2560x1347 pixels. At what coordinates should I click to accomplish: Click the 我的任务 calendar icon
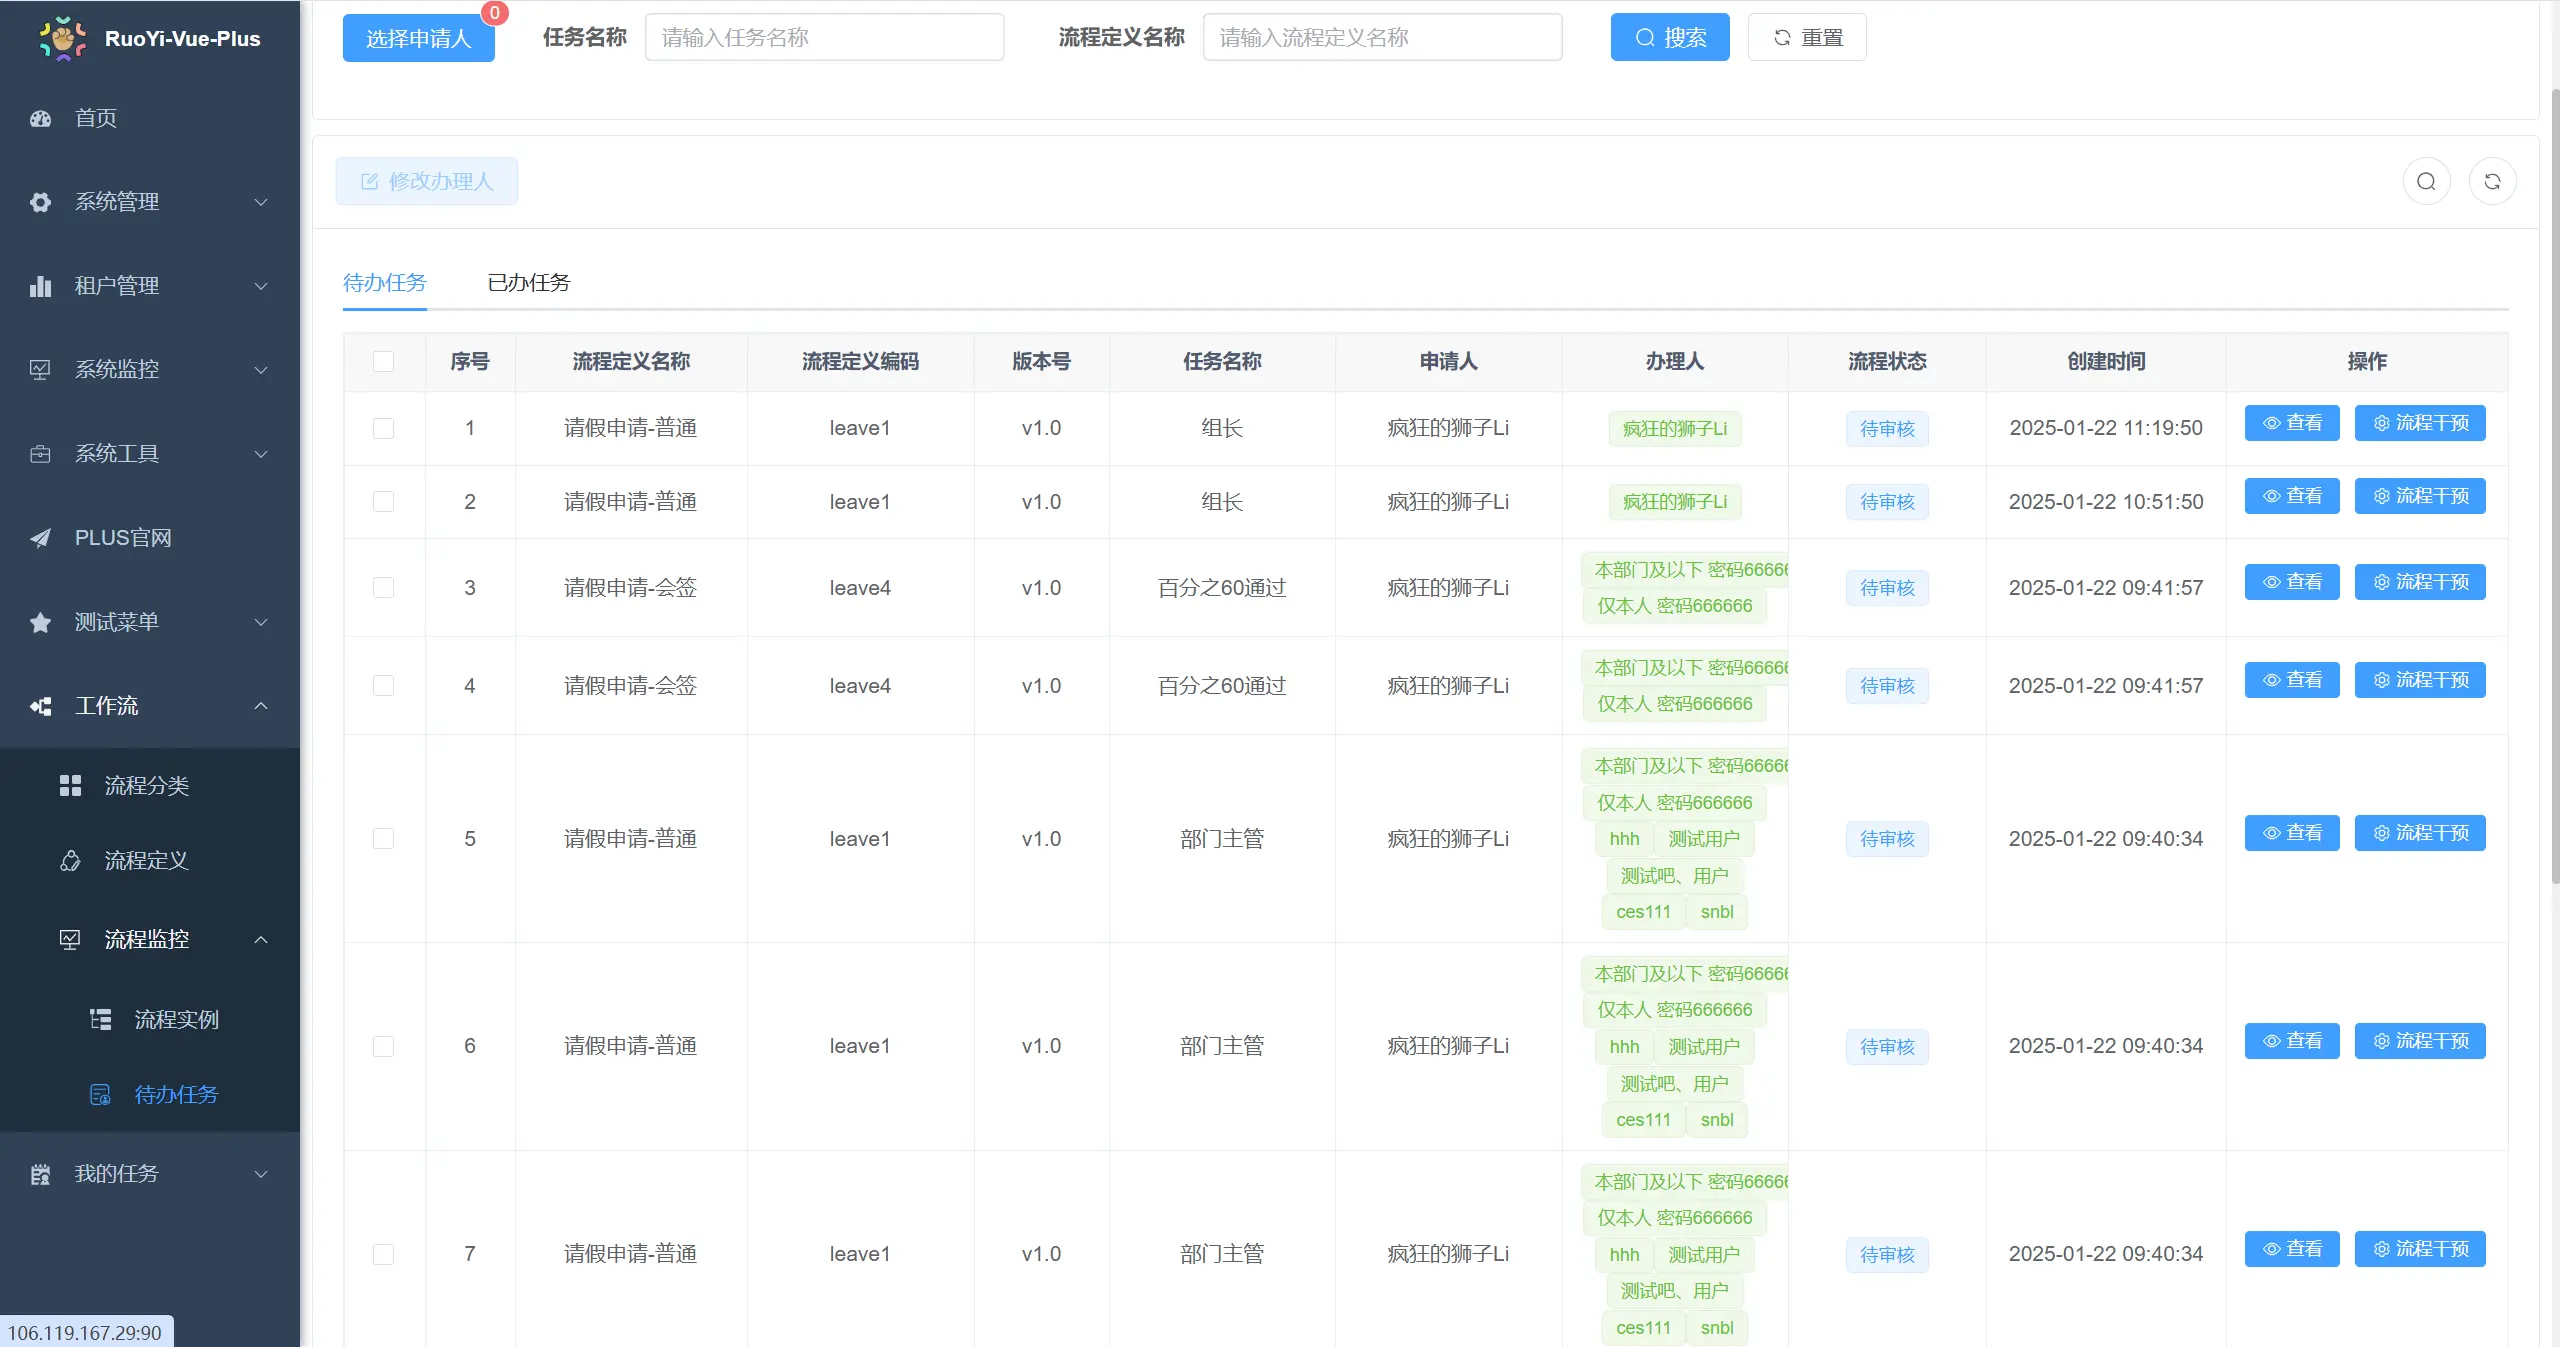click(41, 1174)
